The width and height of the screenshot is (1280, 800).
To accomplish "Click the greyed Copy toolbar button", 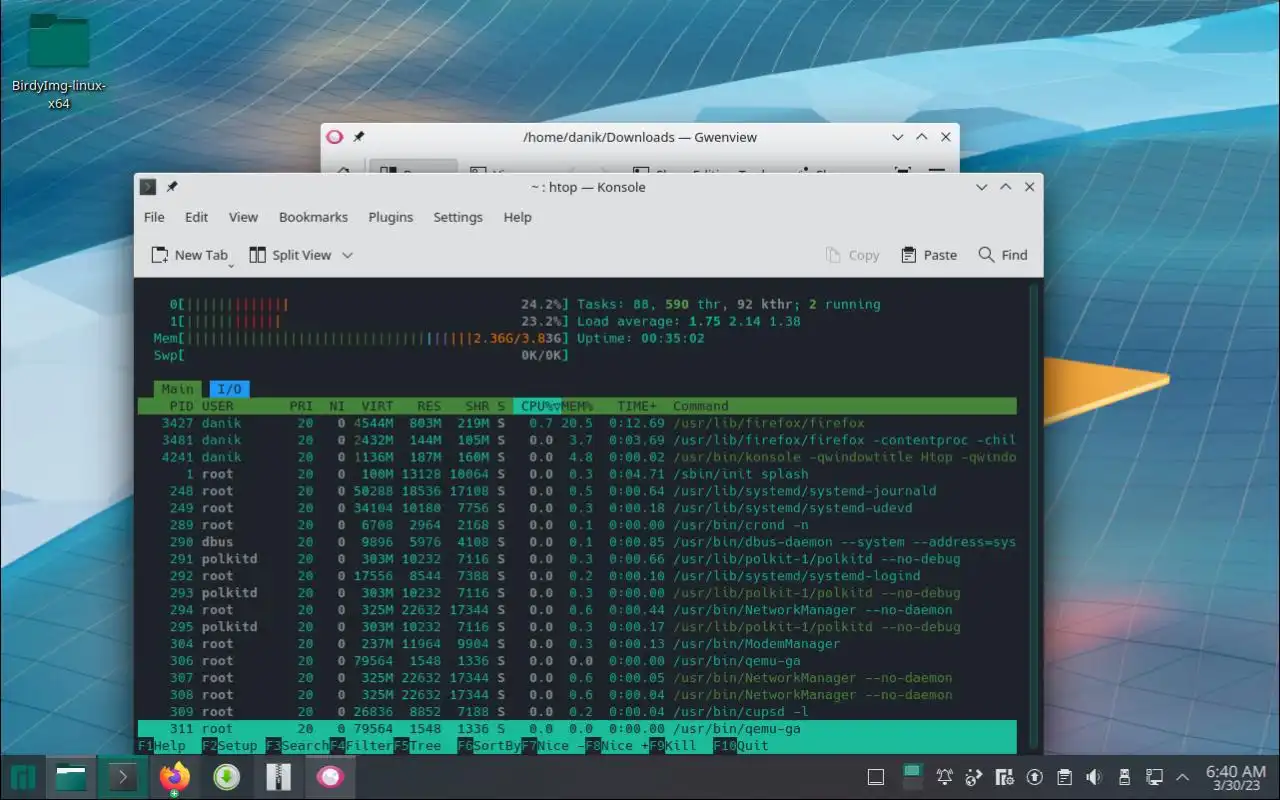I will pos(853,255).
